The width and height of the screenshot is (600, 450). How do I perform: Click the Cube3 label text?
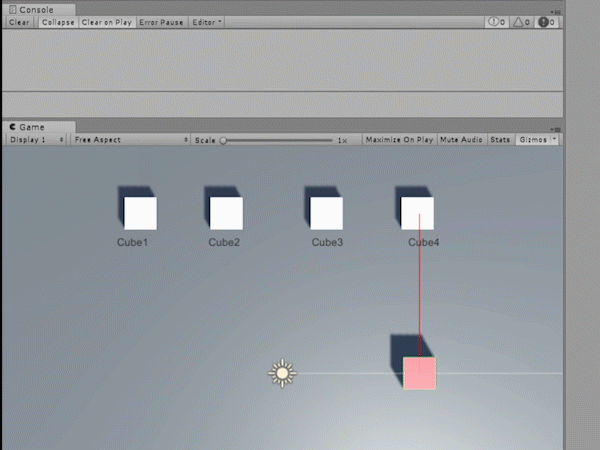click(327, 242)
